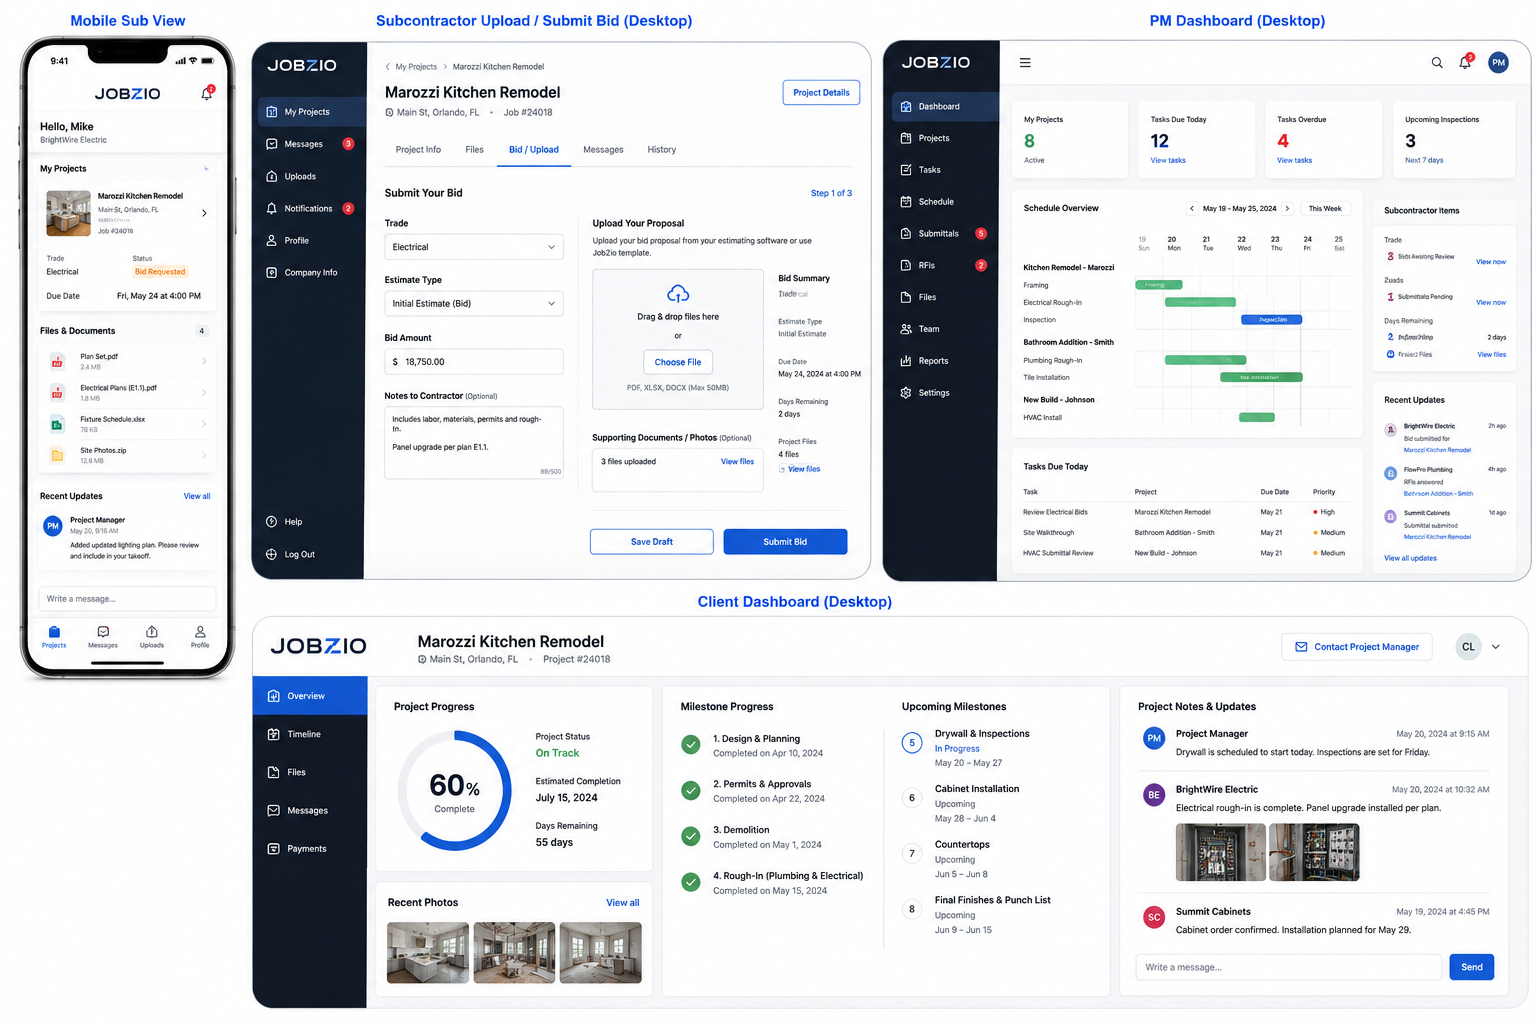Open Settings in PM Dashboard sidebar
This screenshot has width=1536, height=1024.
coord(945,393)
